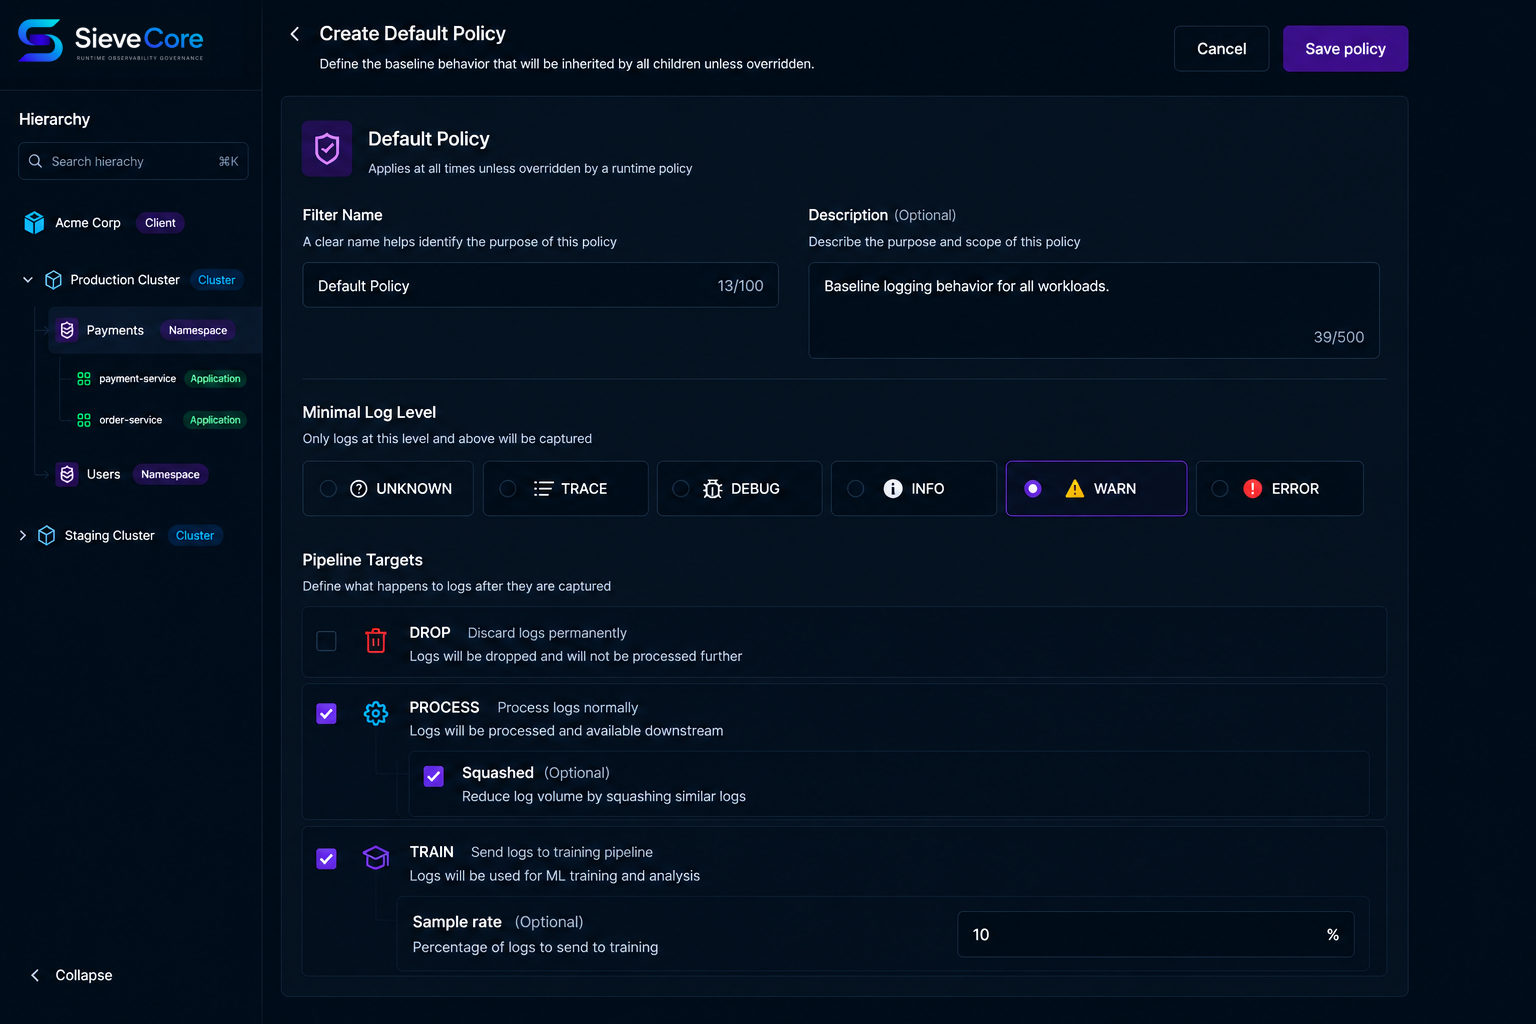Image resolution: width=1536 pixels, height=1024 pixels.
Task: Click the WARN triangle icon
Action: 1074,488
